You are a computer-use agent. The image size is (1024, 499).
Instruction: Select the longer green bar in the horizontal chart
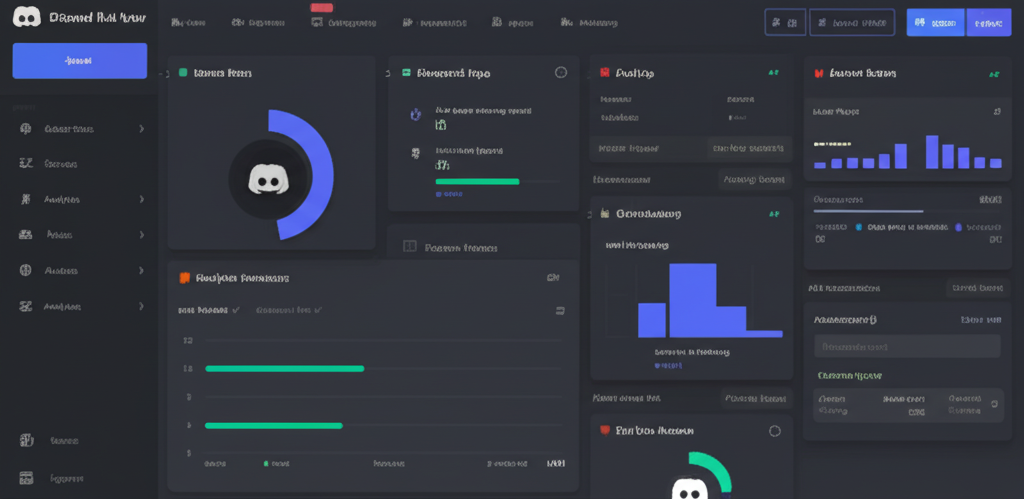pos(285,368)
